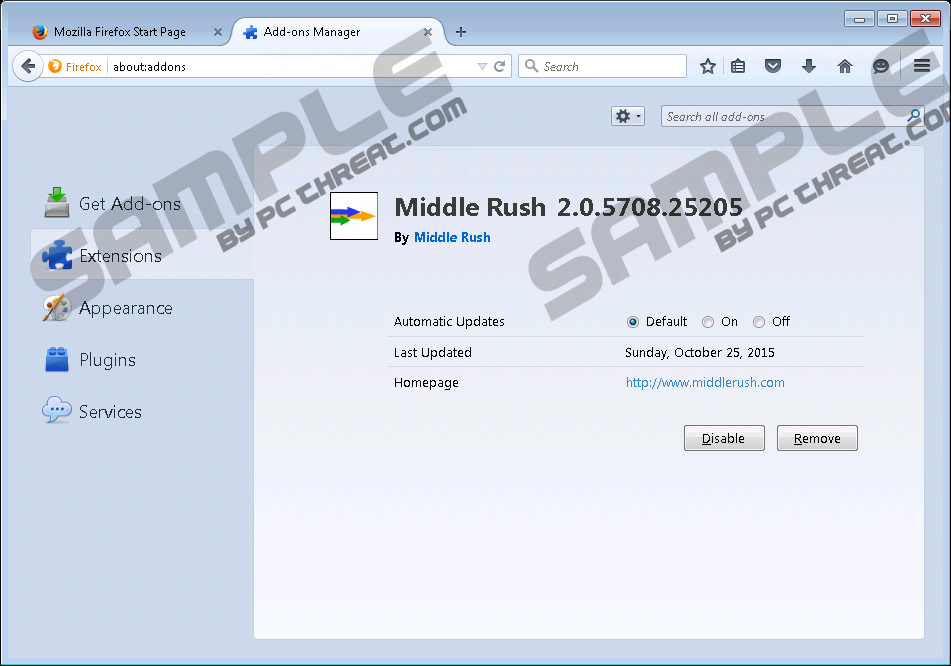Screen dimensions: 951x666
Task: Go to the Firefox home page icon
Action: 845,67
